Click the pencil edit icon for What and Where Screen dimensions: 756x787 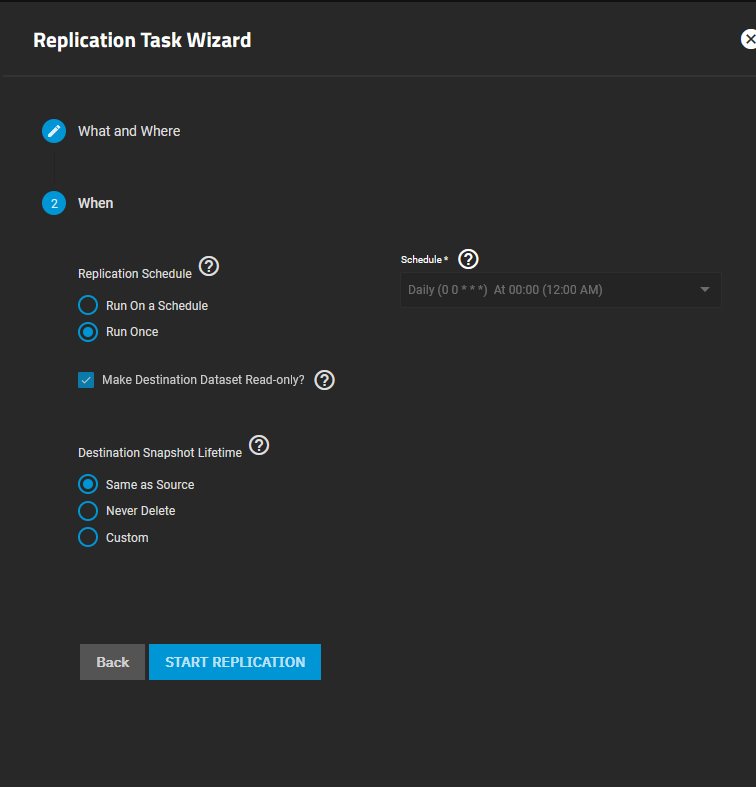[x=54, y=131]
